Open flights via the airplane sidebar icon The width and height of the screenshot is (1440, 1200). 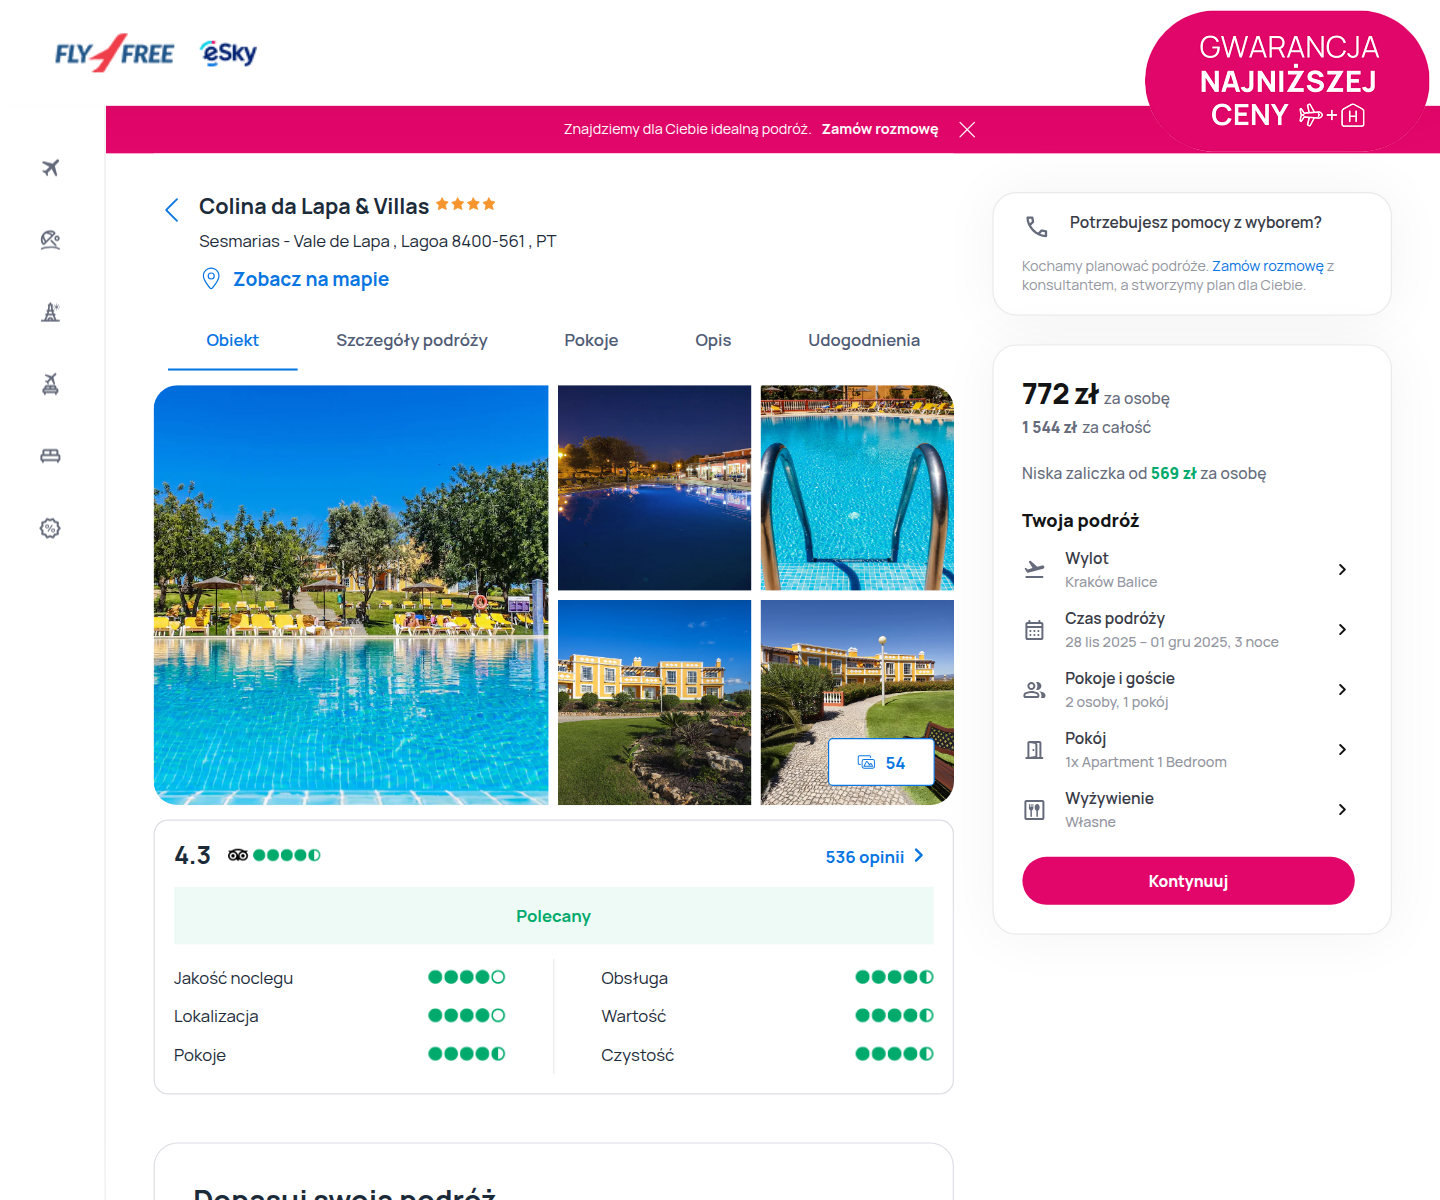tap(51, 168)
